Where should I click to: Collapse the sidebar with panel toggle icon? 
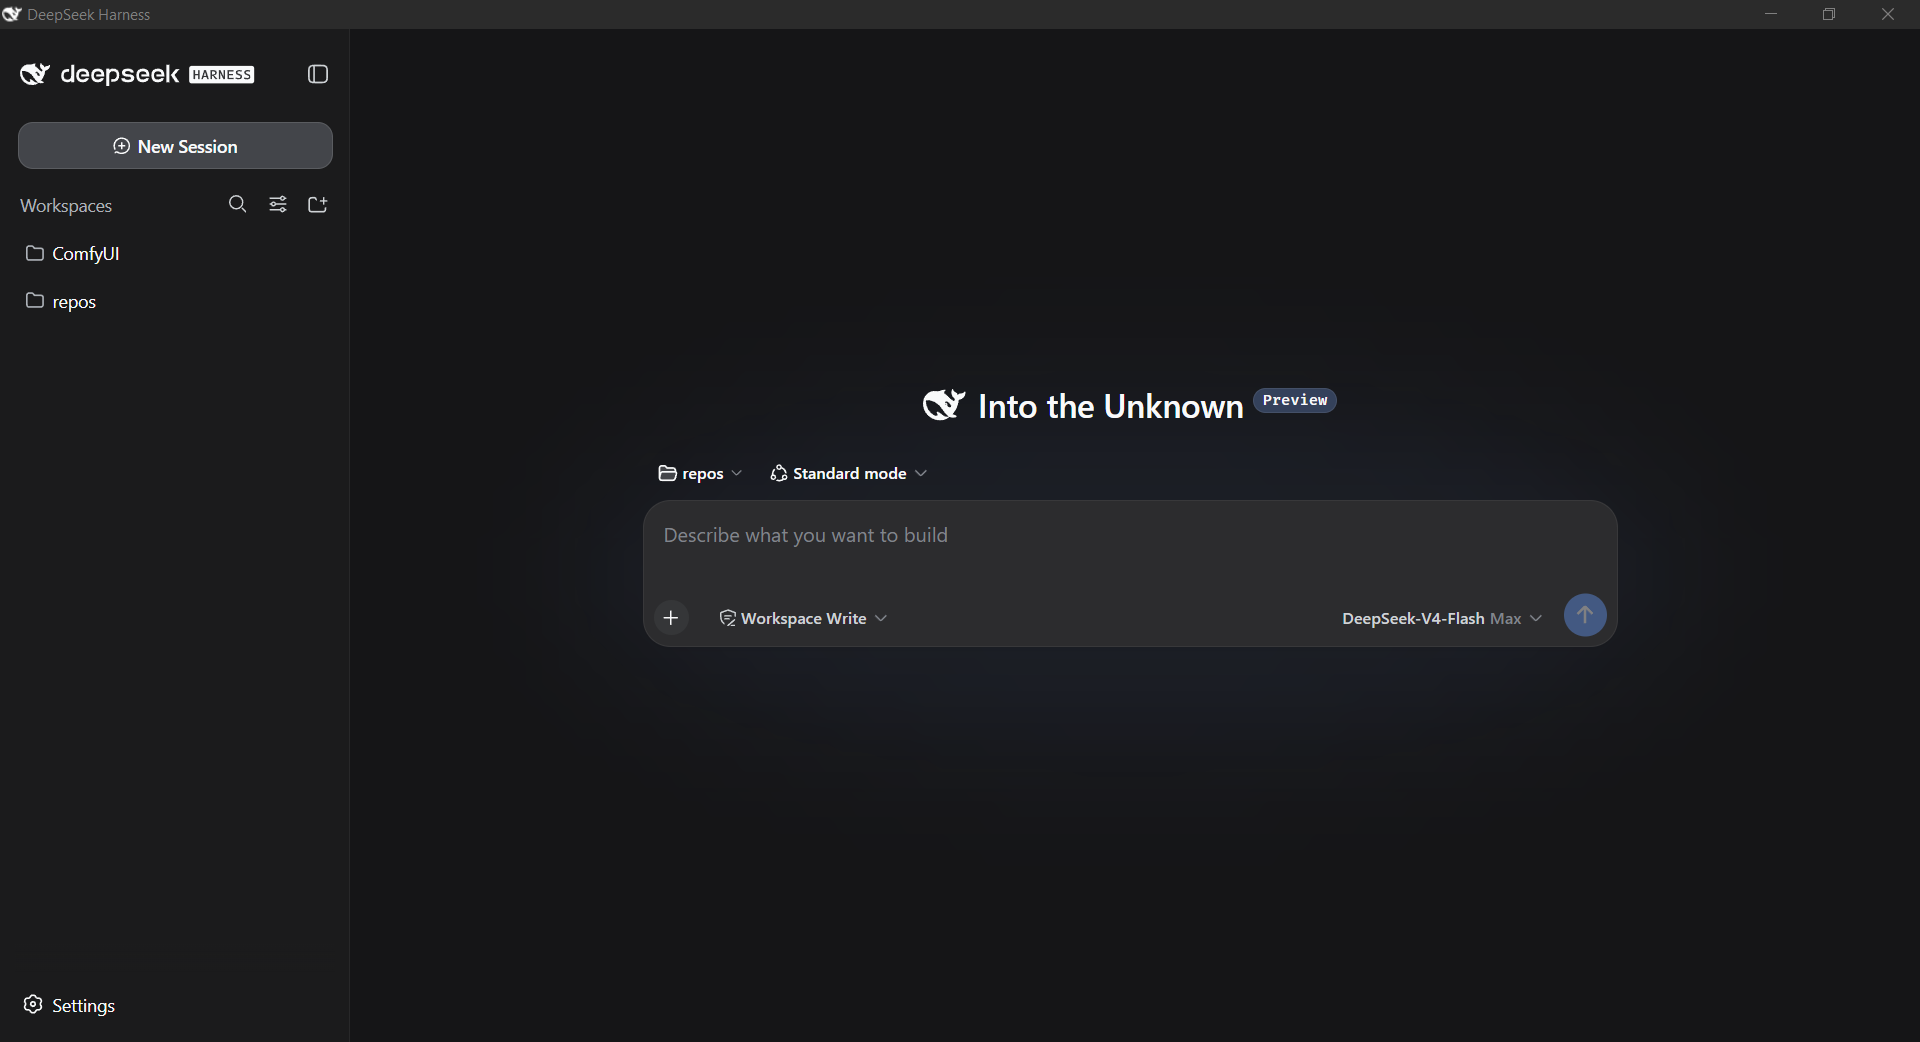click(318, 74)
